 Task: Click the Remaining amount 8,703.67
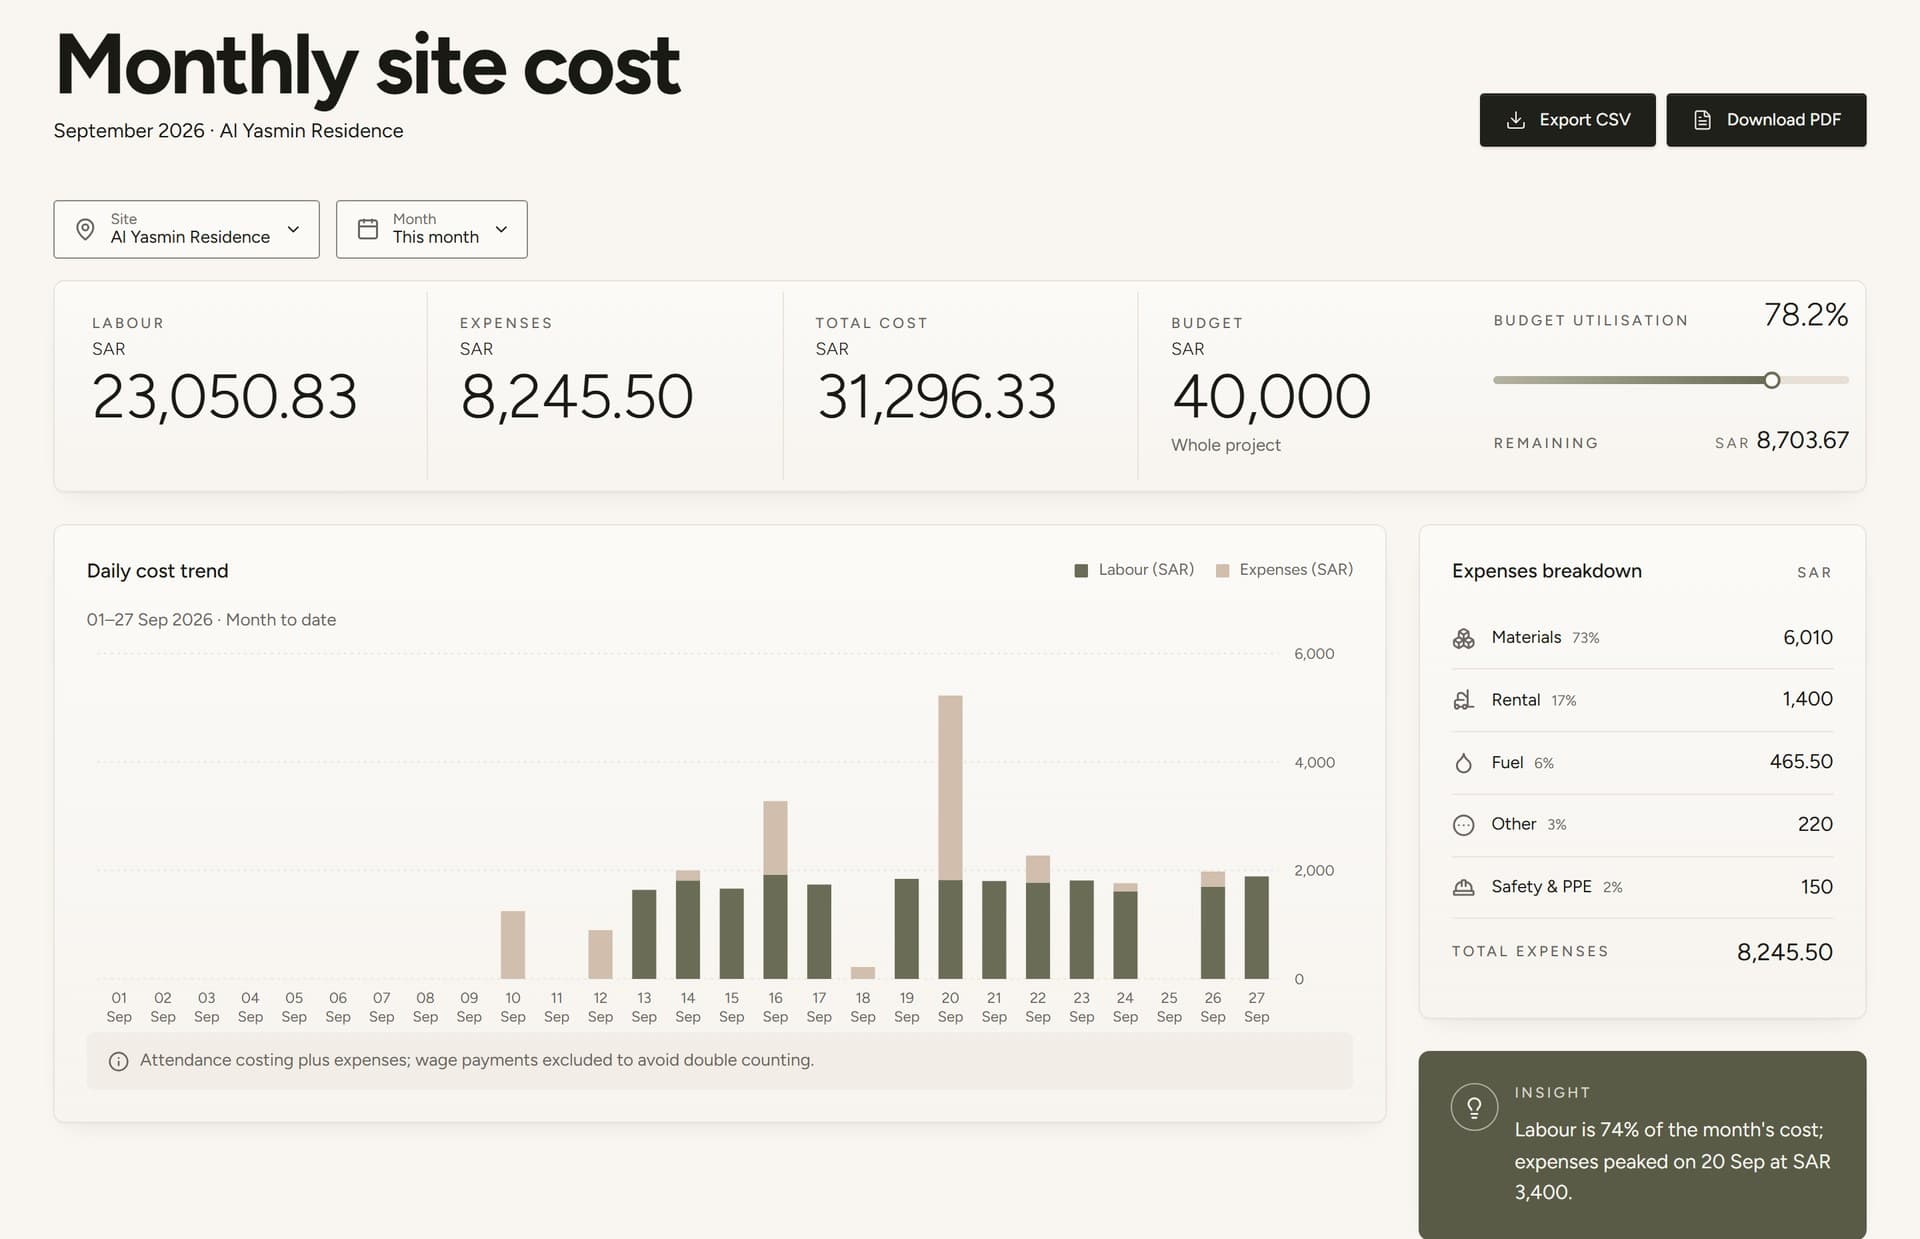click(x=1802, y=440)
